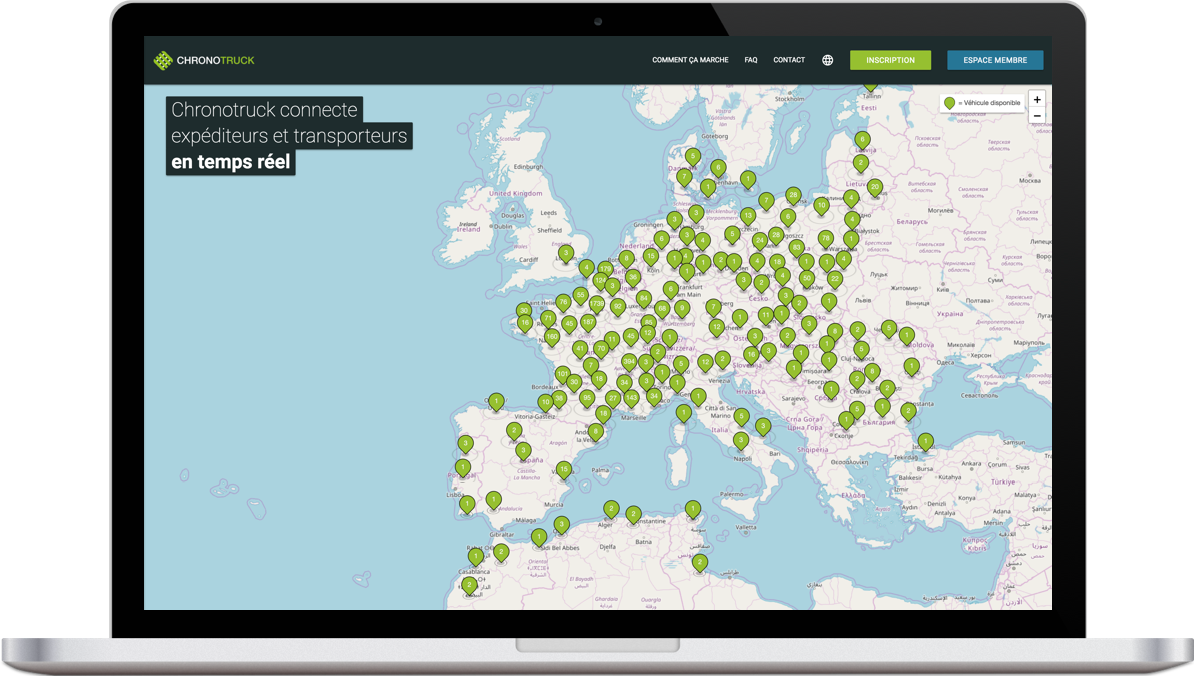Viewport: 1194px width, 676px height.
Task: Select the 1739 vehicle cluster marker
Action: click(x=596, y=303)
